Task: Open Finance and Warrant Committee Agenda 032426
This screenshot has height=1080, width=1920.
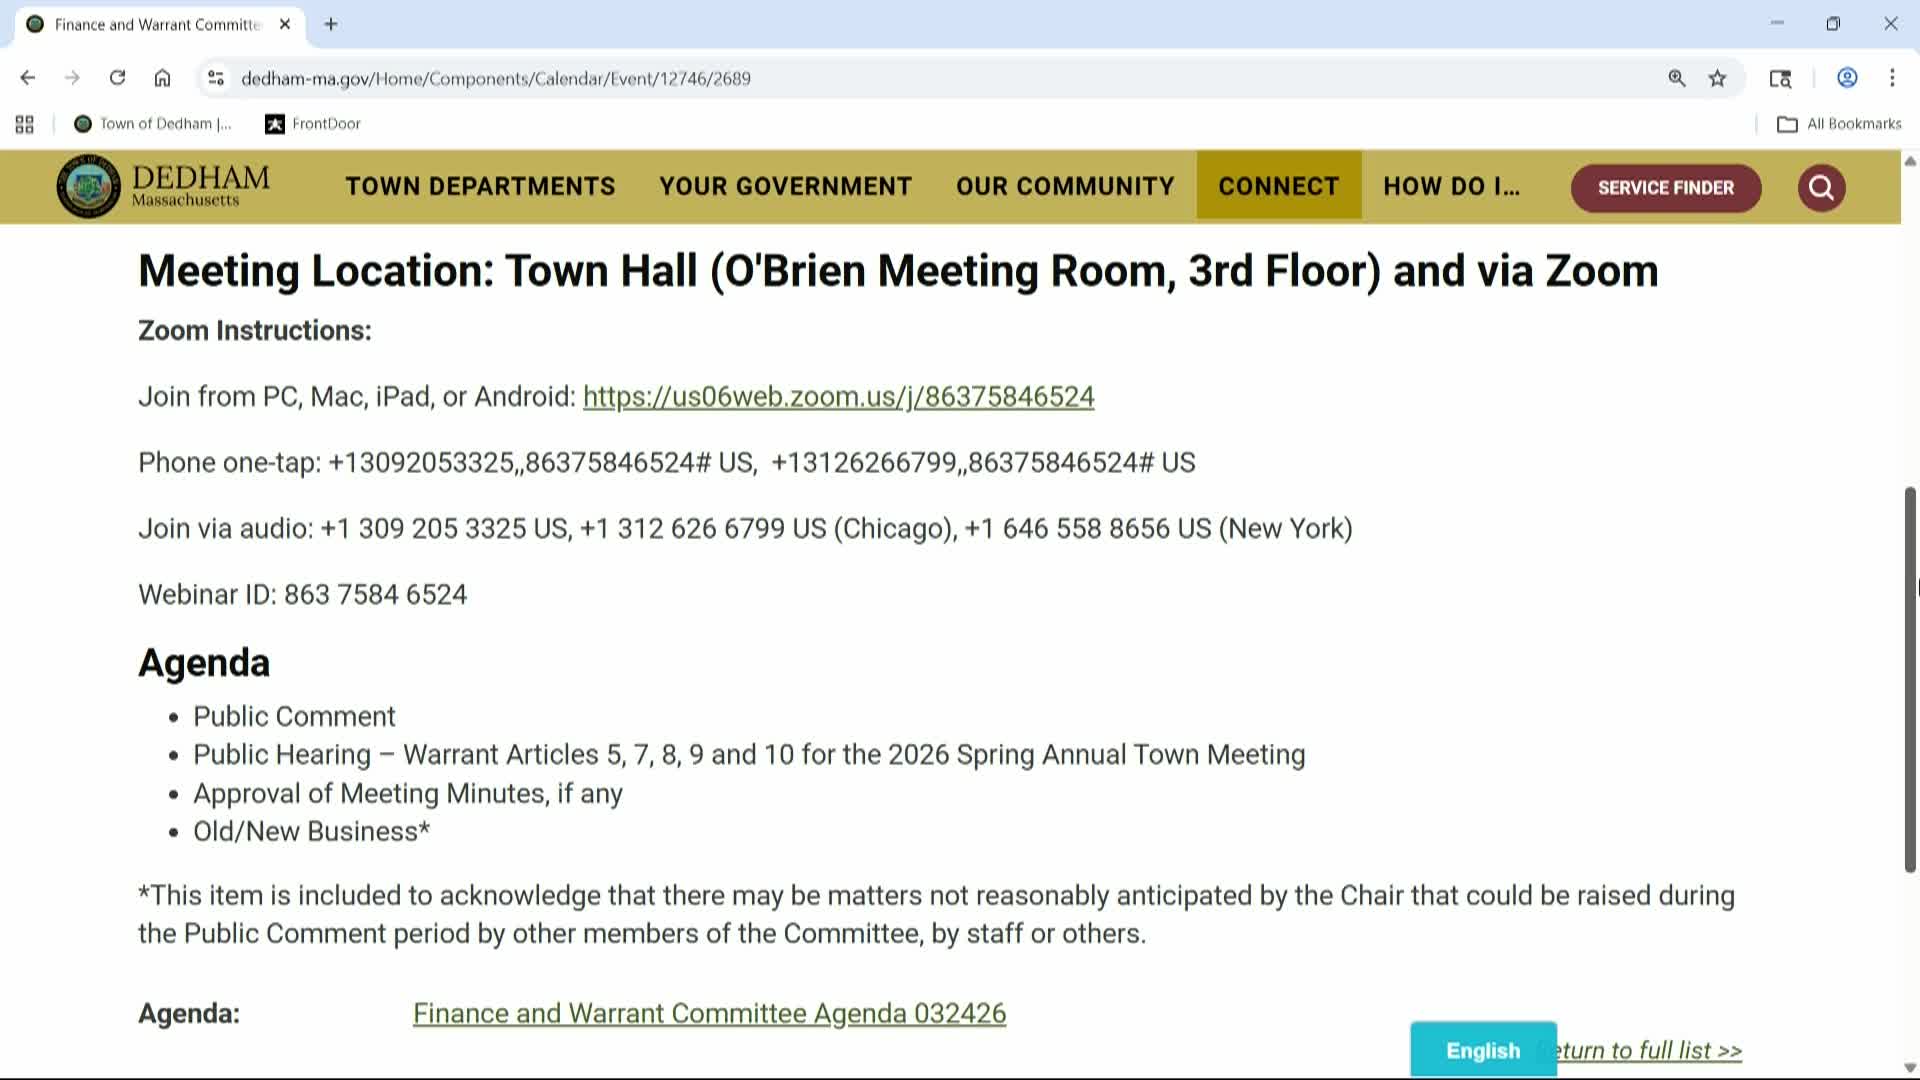Action: pos(709,1013)
